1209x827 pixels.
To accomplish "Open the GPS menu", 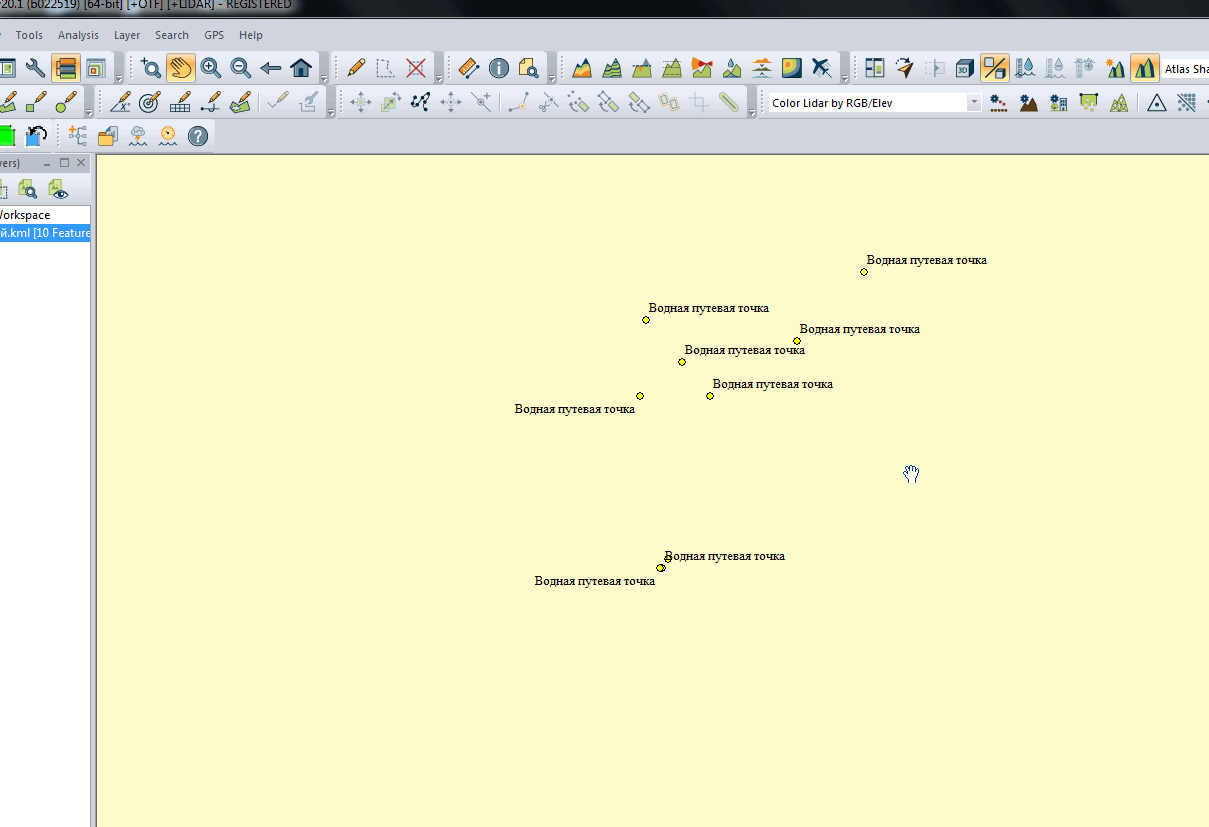I will [x=214, y=35].
